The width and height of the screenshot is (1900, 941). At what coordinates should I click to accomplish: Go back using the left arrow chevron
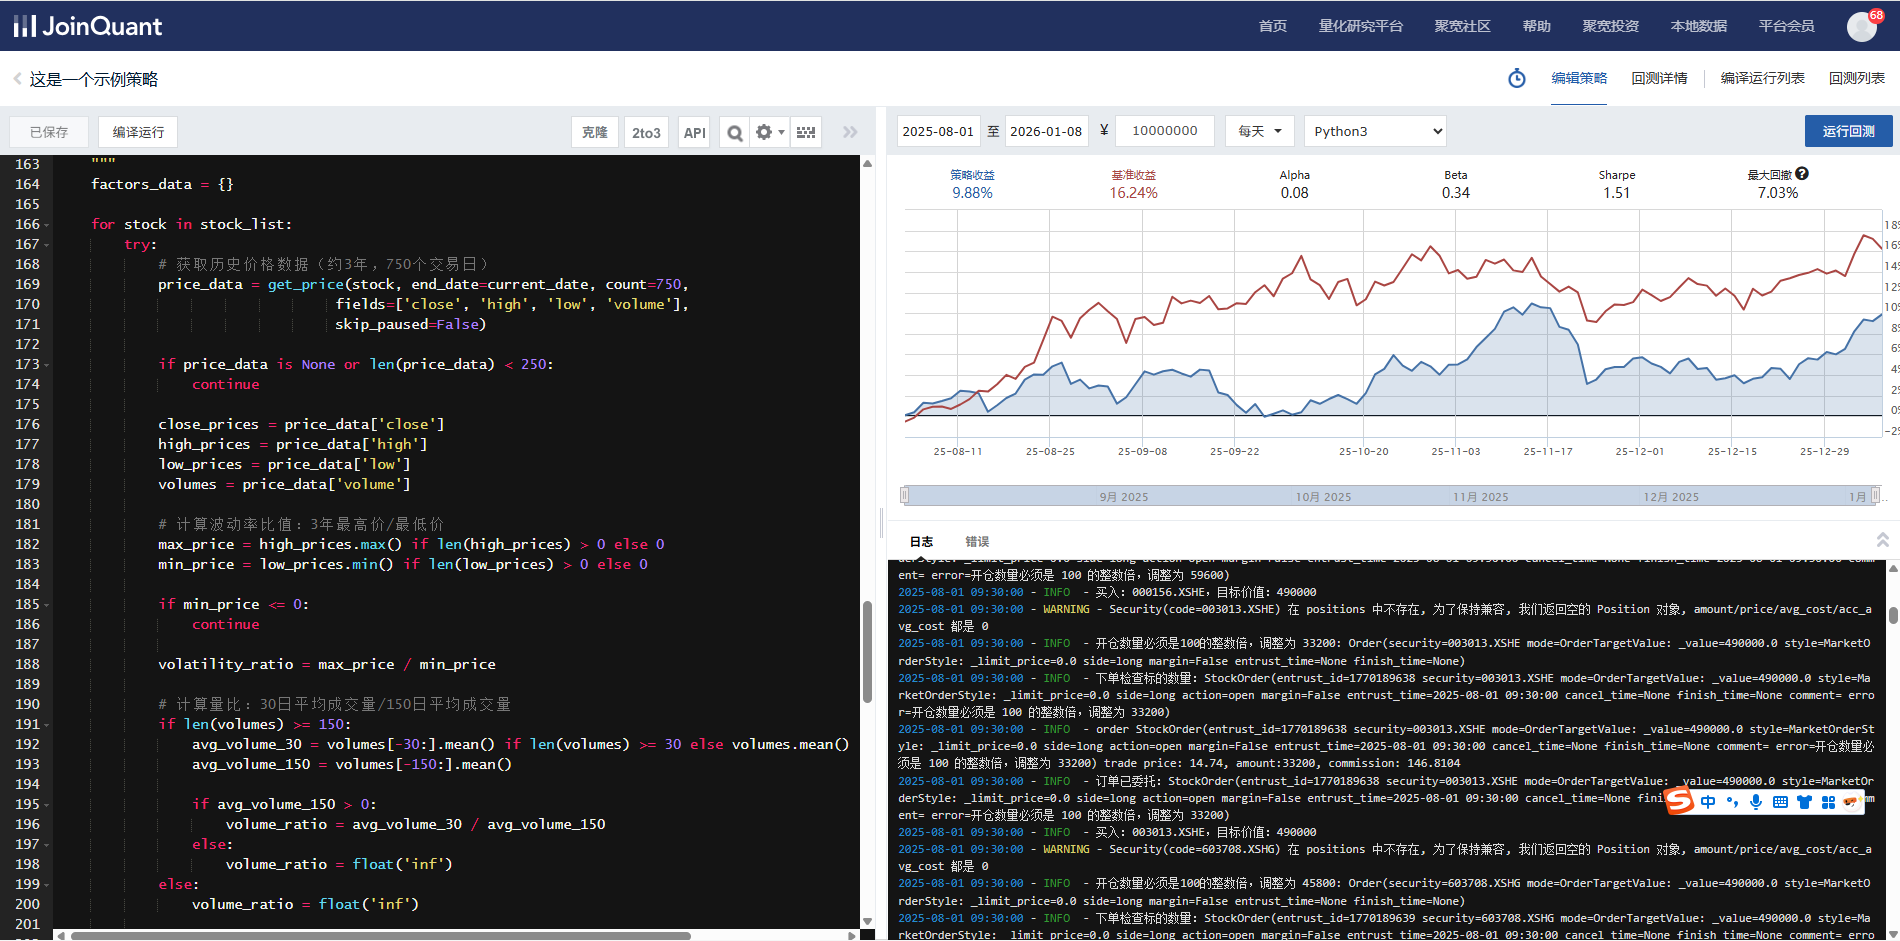tap(17, 79)
